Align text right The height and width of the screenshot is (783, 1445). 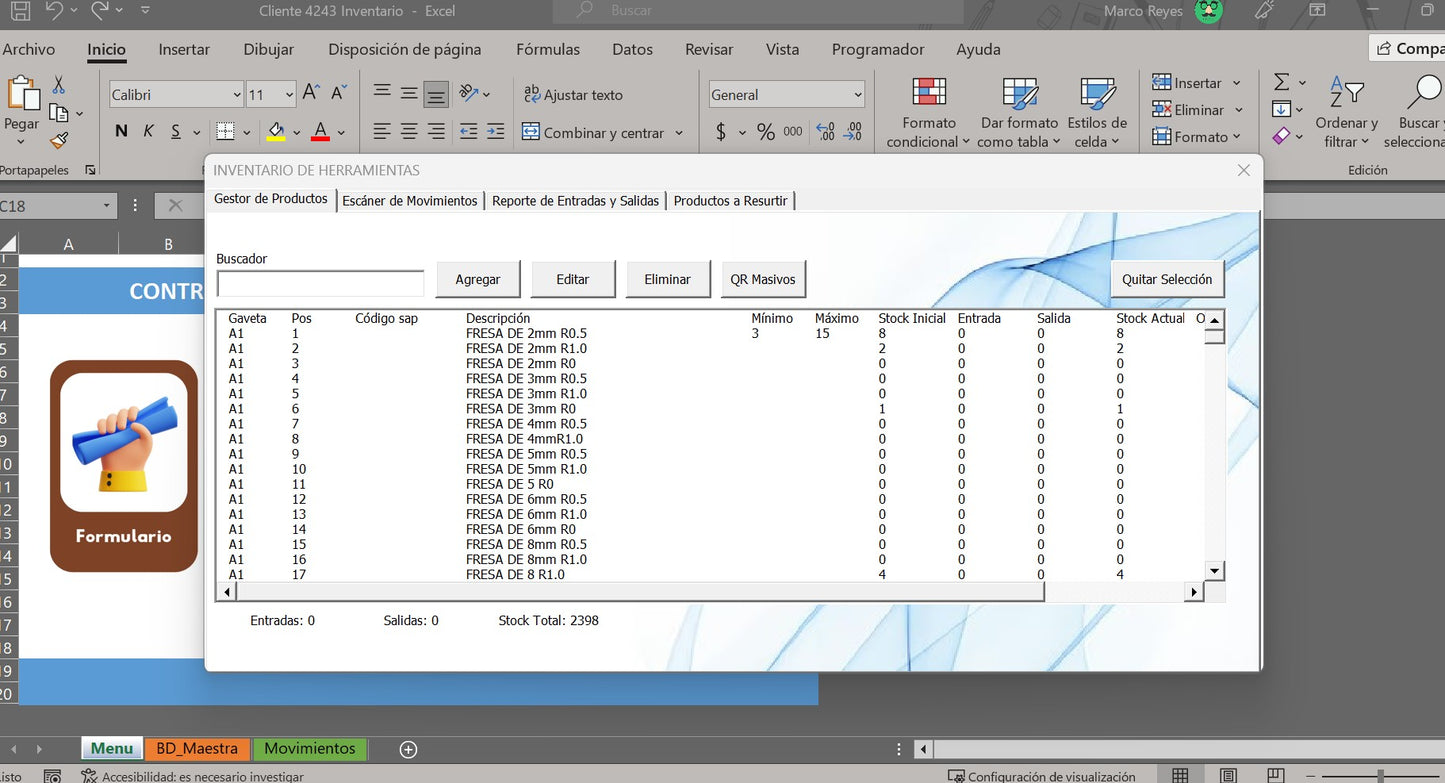click(436, 131)
